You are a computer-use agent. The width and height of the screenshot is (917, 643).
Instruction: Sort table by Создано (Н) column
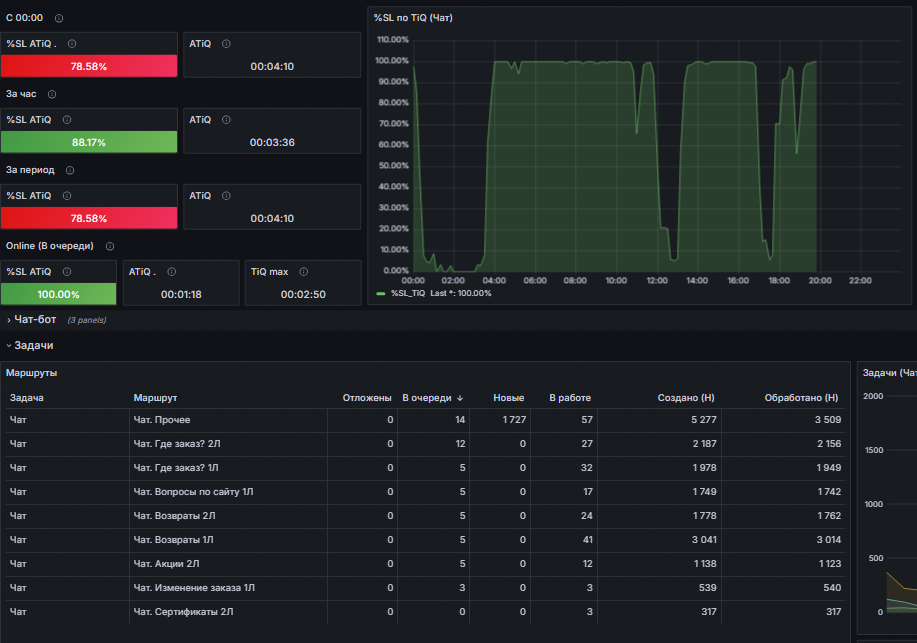686,398
